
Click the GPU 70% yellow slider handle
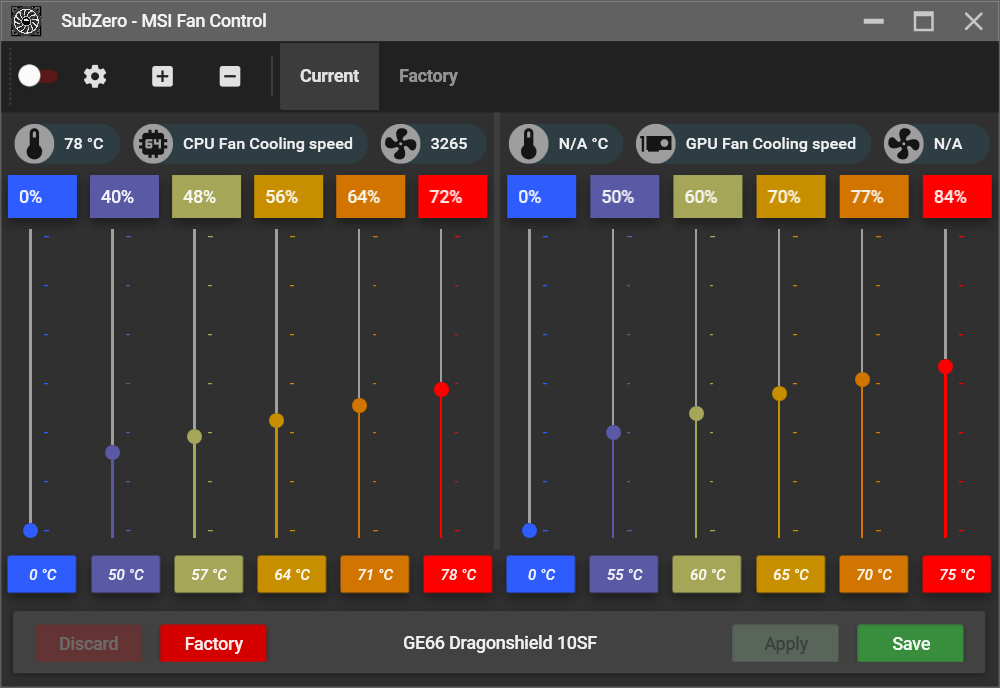(779, 393)
